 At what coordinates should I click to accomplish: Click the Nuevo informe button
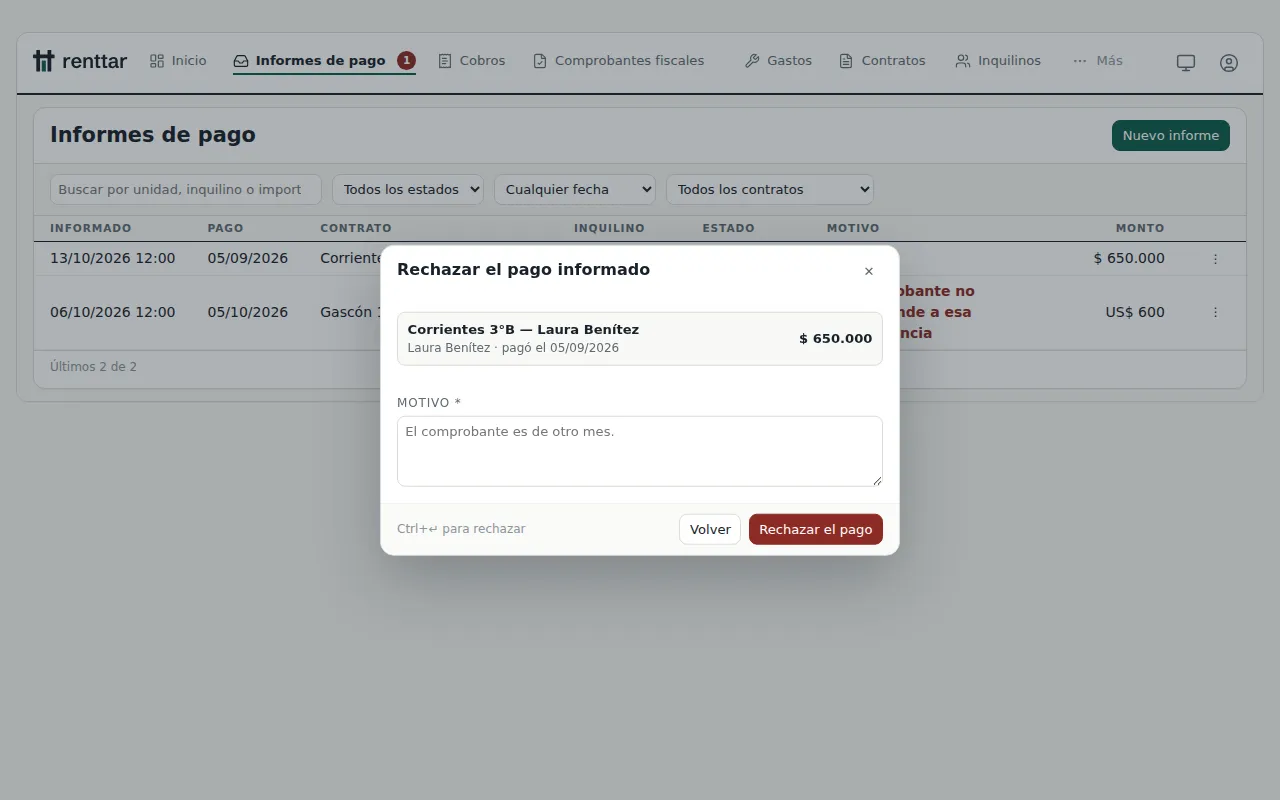tap(1171, 136)
